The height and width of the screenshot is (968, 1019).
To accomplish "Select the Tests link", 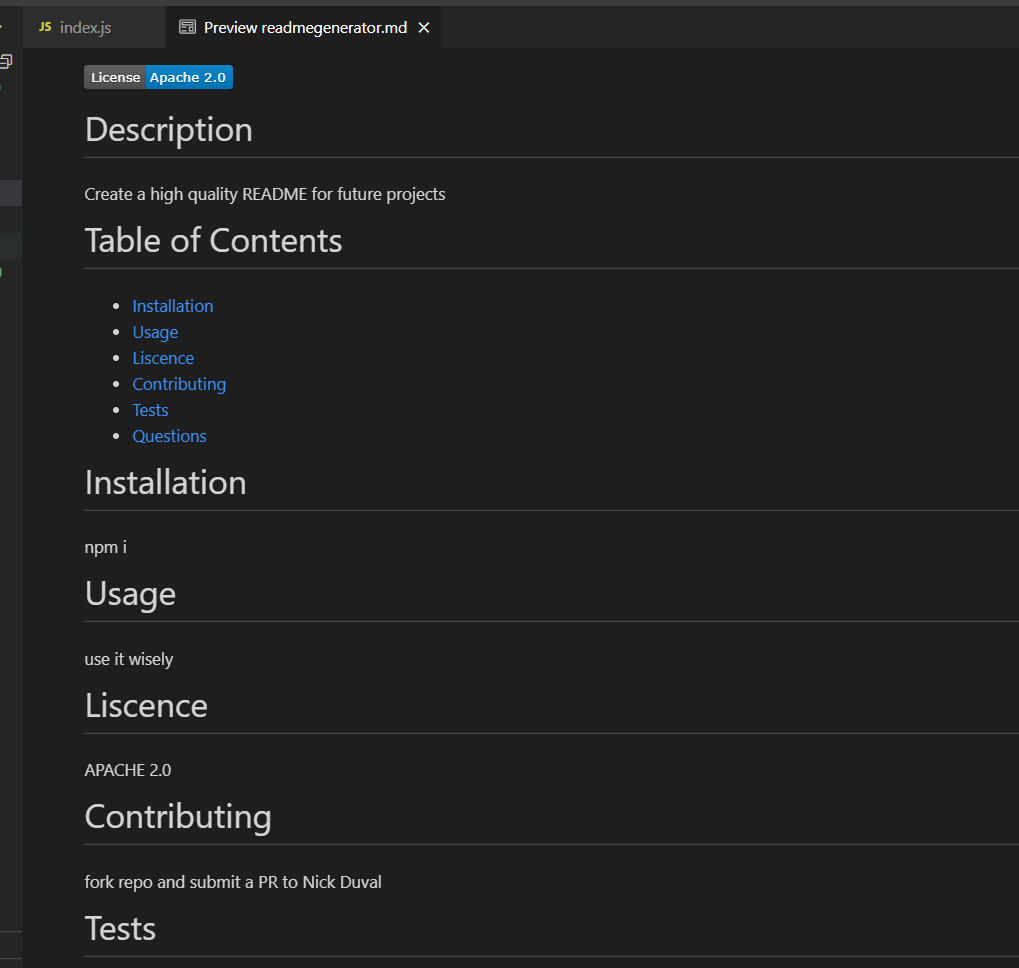I will 150,409.
